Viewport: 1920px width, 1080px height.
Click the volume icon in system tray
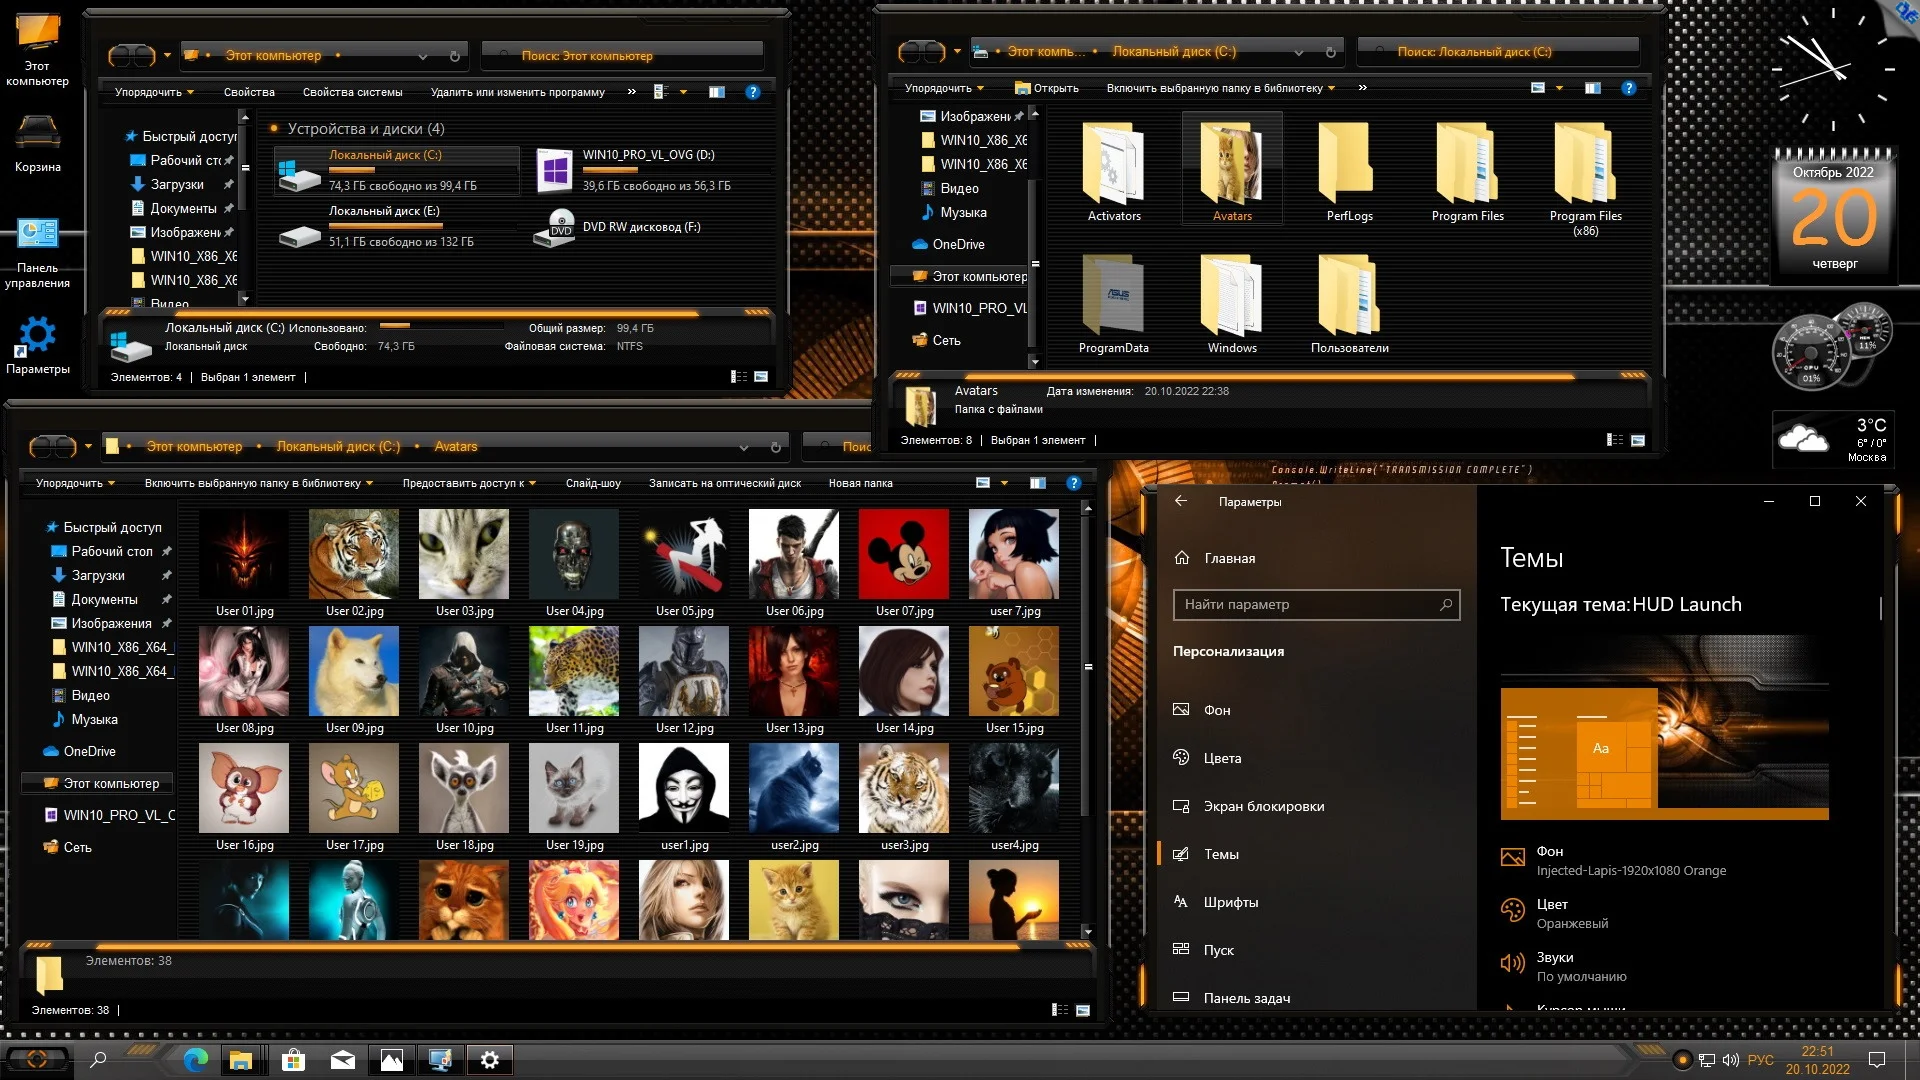coord(1731,1060)
